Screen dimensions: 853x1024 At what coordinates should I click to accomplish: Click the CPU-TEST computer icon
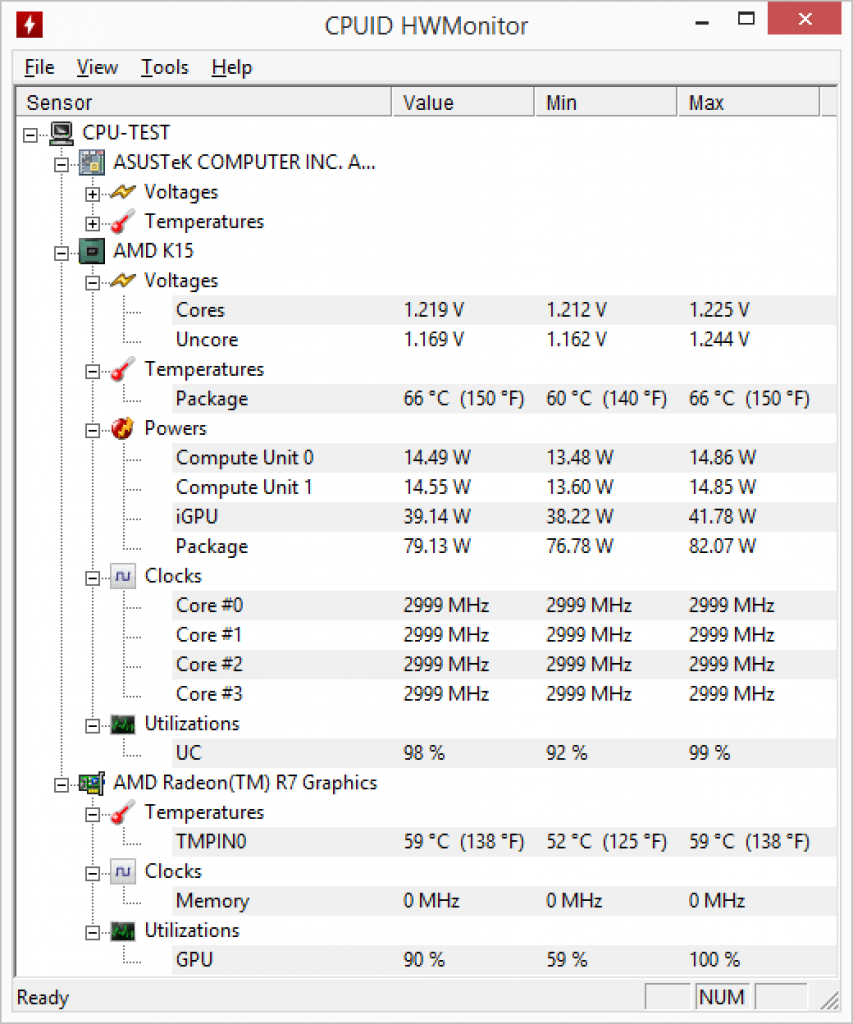tap(62, 133)
